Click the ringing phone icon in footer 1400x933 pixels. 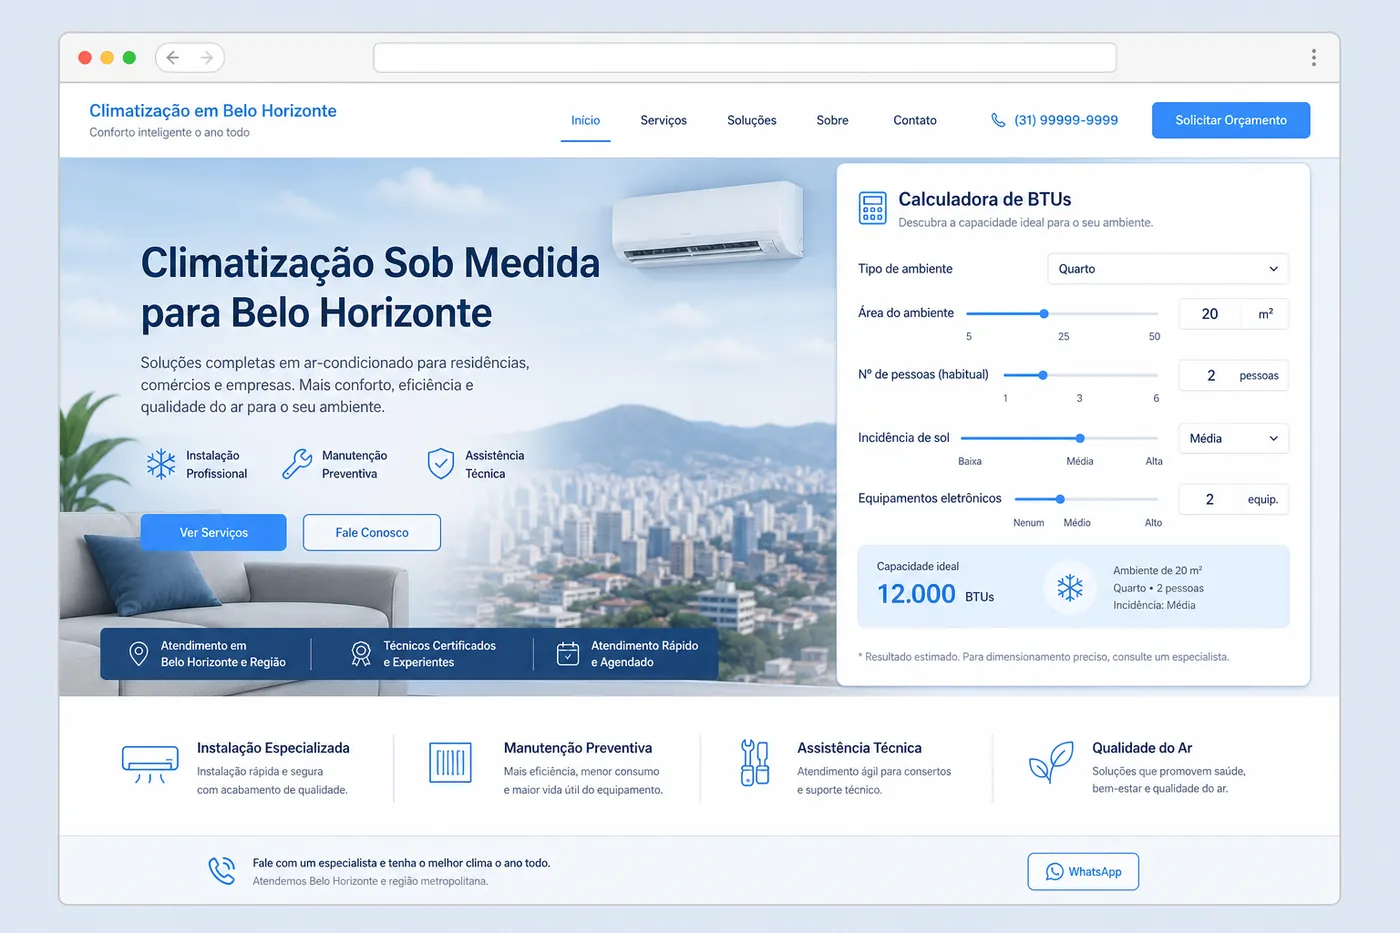pyautogui.click(x=222, y=871)
